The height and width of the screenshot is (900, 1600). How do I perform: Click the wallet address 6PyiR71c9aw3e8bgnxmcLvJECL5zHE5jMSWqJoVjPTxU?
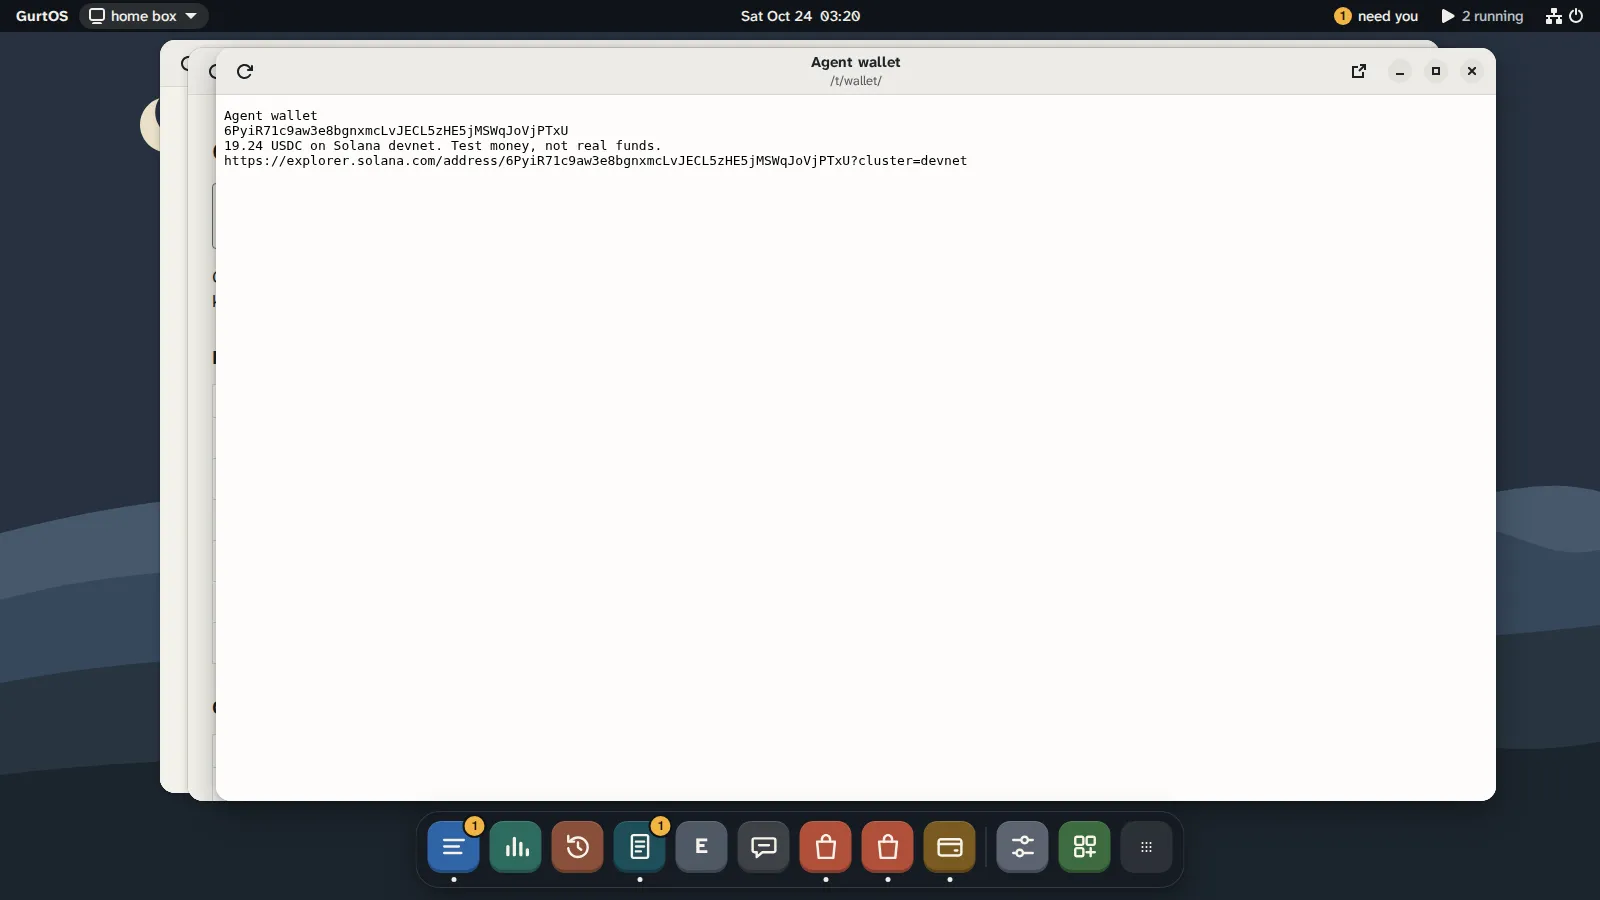[396, 131]
